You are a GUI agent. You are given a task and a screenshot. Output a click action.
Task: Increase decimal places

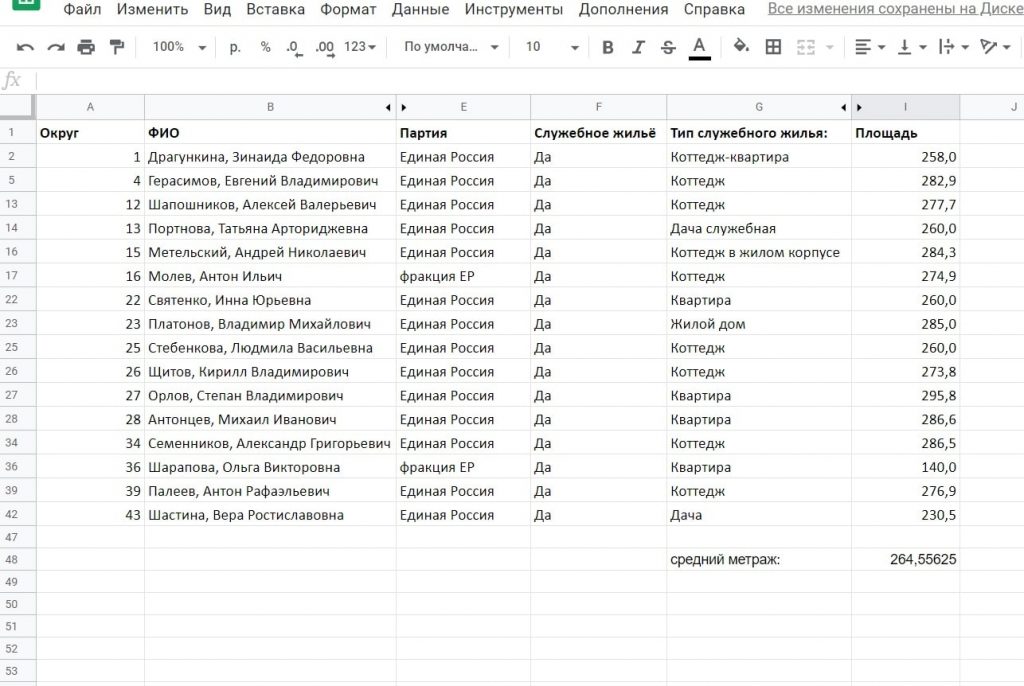pyautogui.click(x=325, y=48)
